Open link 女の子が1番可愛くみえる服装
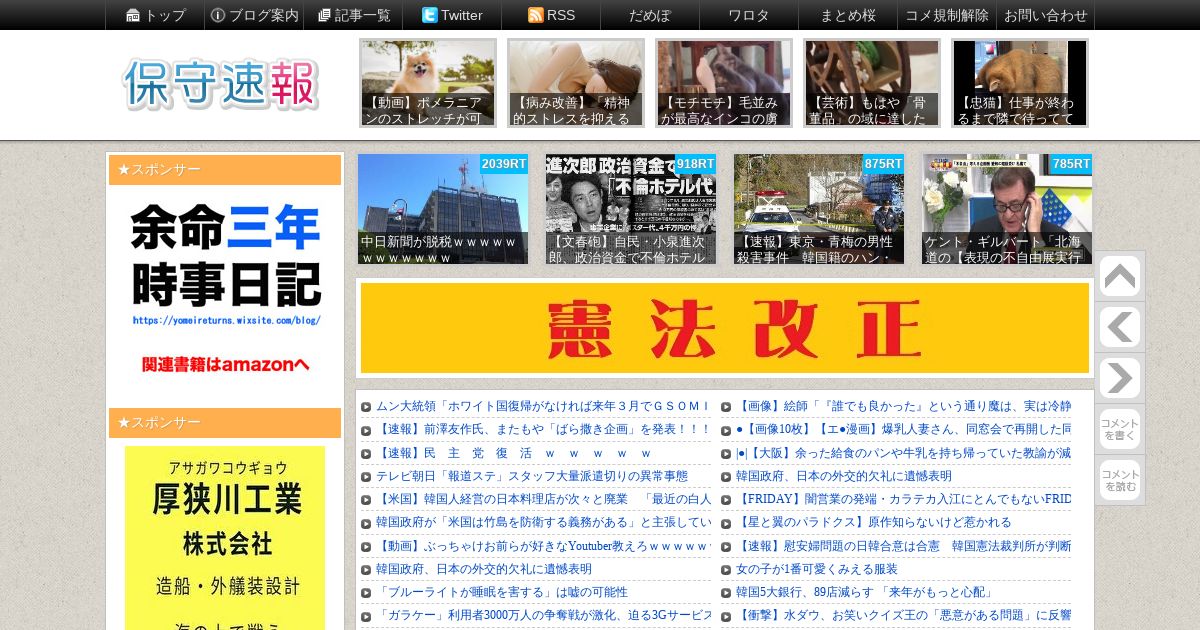1200x630 pixels. [x=817, y=569]
